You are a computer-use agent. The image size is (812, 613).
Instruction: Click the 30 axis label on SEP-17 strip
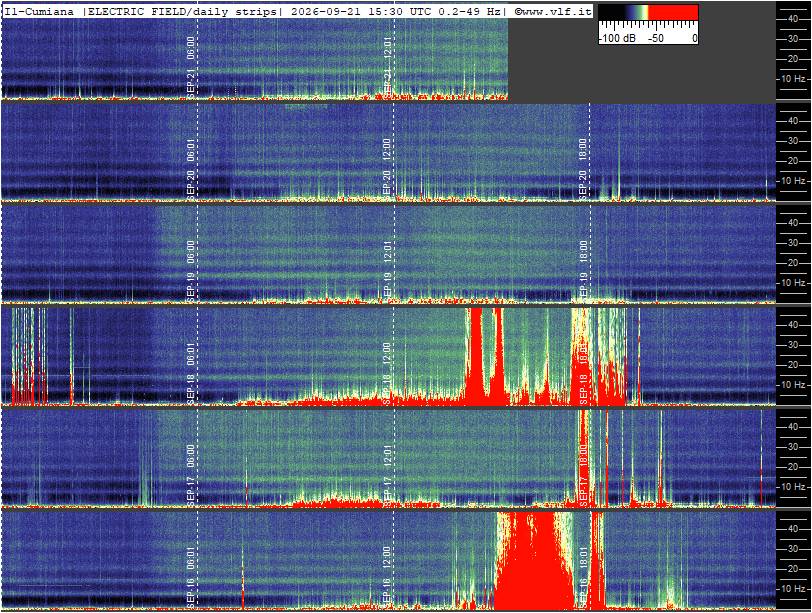coord(792,447)
